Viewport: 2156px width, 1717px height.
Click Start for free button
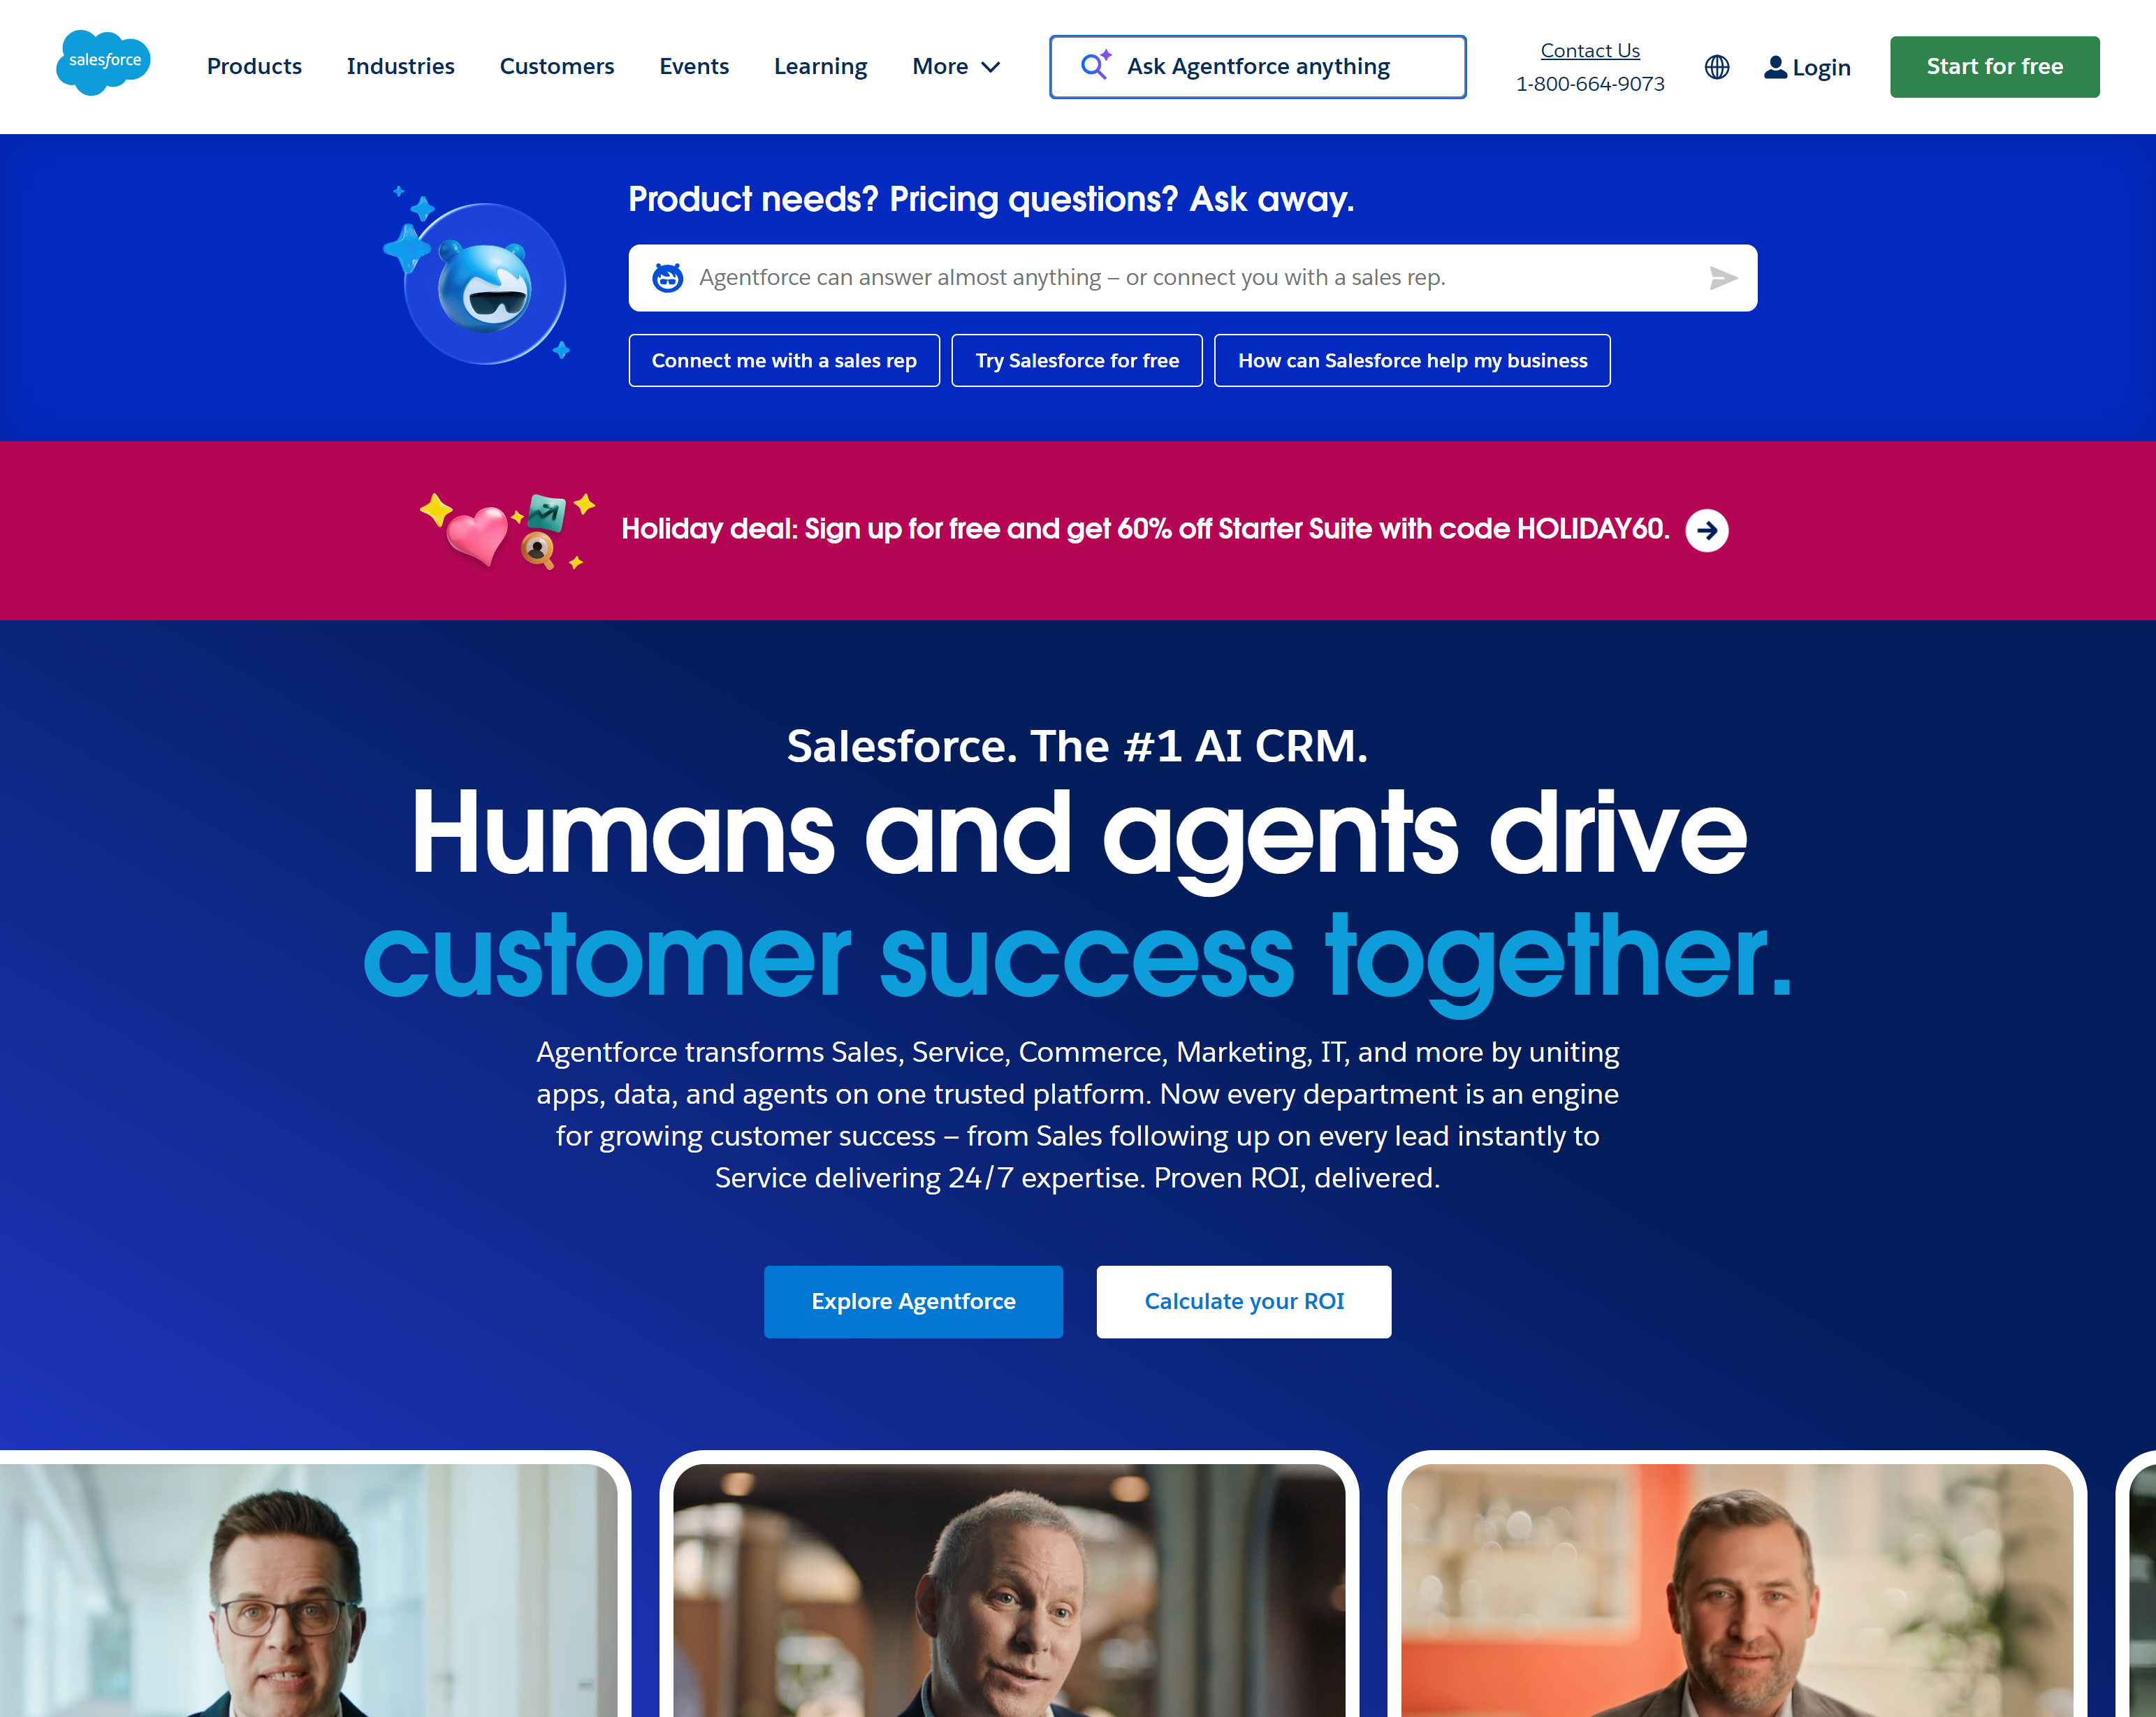pos(1994,67)
